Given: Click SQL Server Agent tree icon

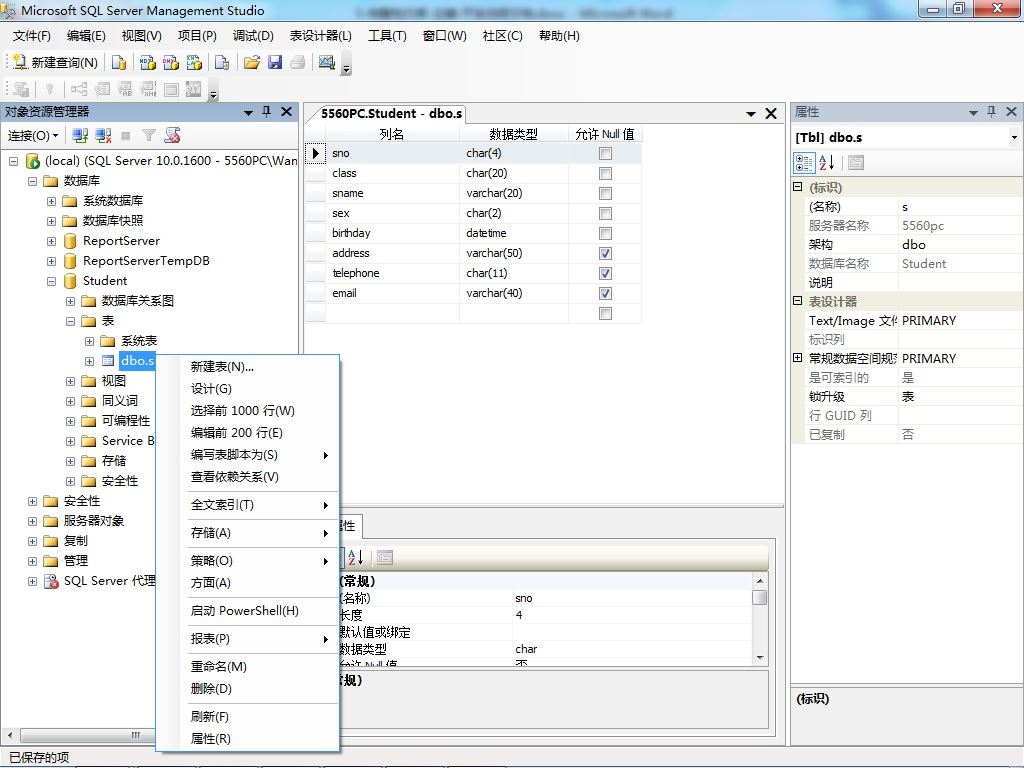Looking at the screenshot, I should click(51, 581).
